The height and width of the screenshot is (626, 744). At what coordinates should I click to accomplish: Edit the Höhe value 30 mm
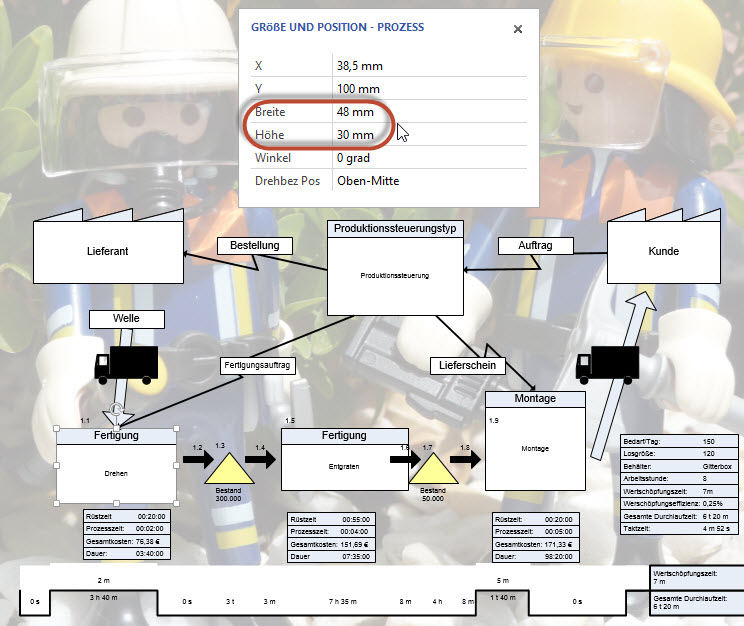(x=429, y=135)
